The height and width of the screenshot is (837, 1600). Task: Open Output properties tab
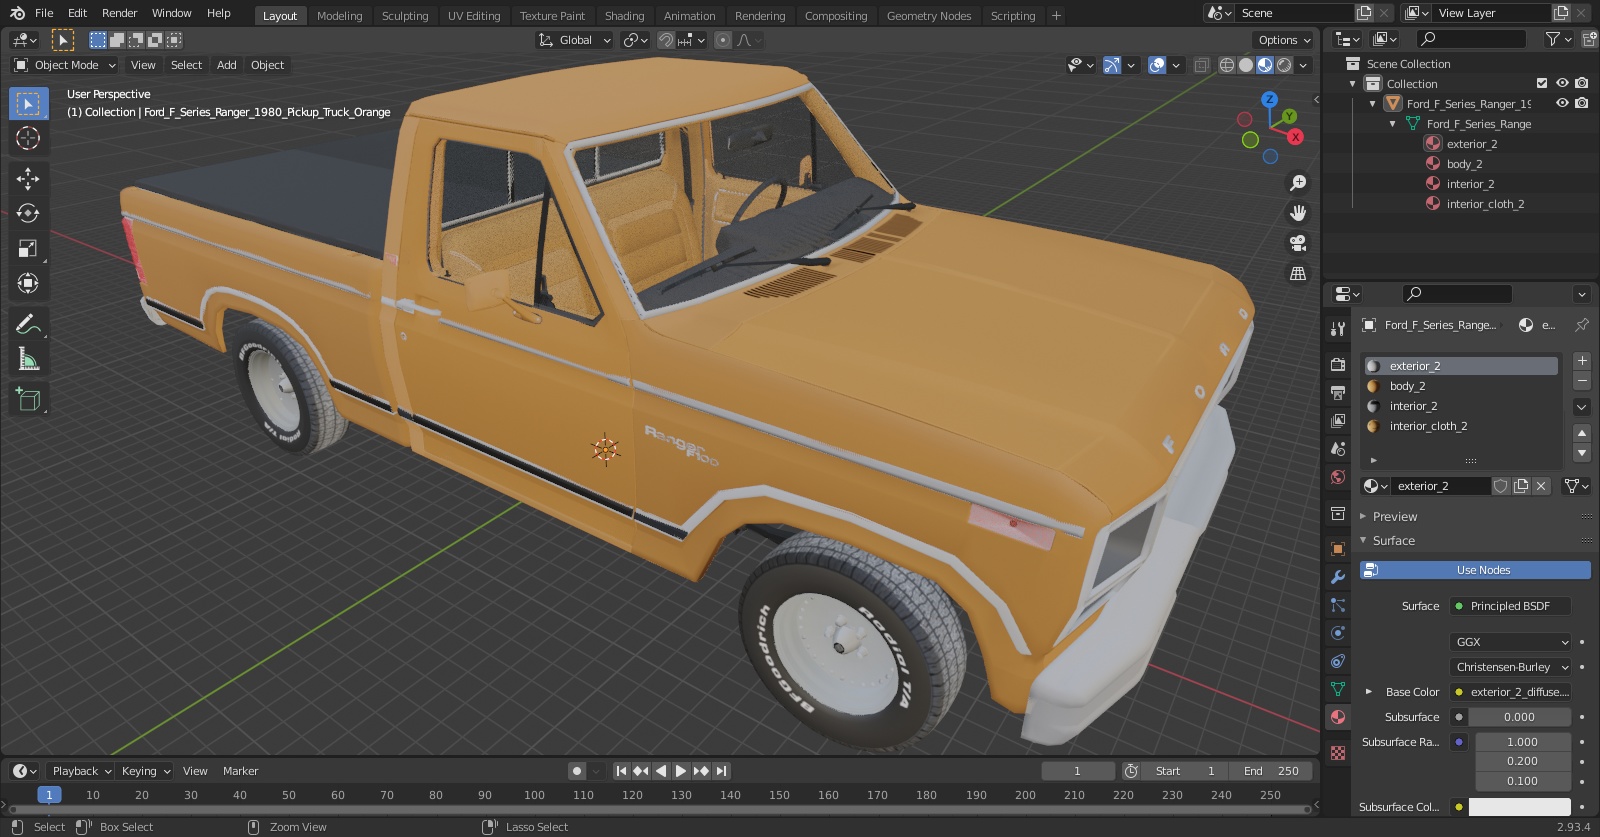point(1338,392)
